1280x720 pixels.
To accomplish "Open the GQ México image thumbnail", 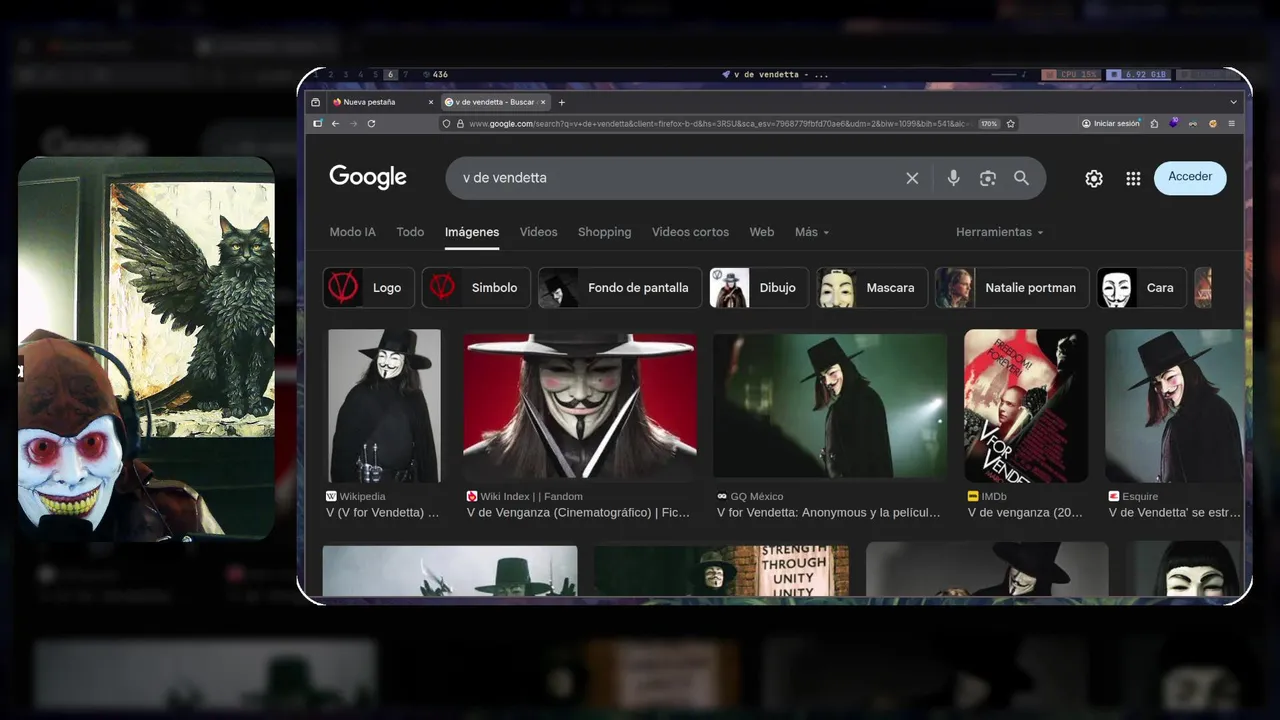I will (830, 406).
